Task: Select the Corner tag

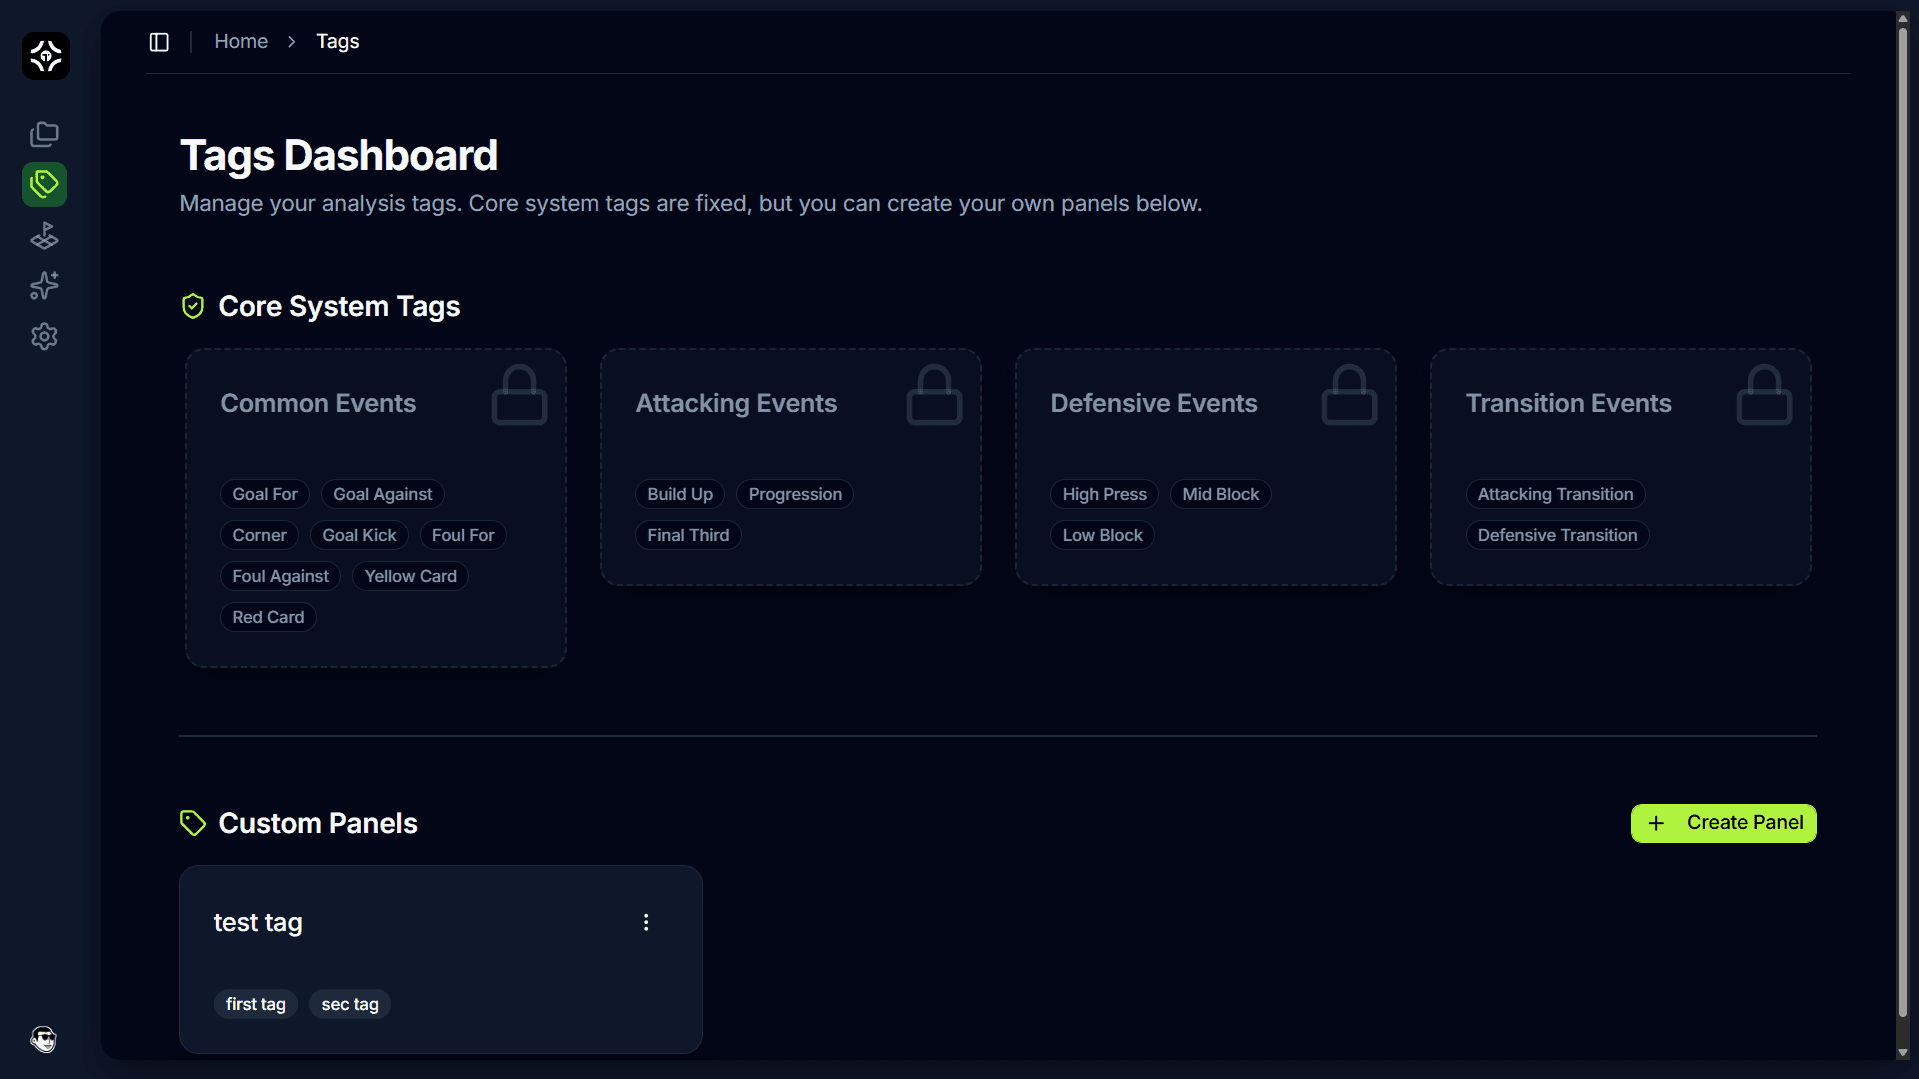Action: (259, 535)
